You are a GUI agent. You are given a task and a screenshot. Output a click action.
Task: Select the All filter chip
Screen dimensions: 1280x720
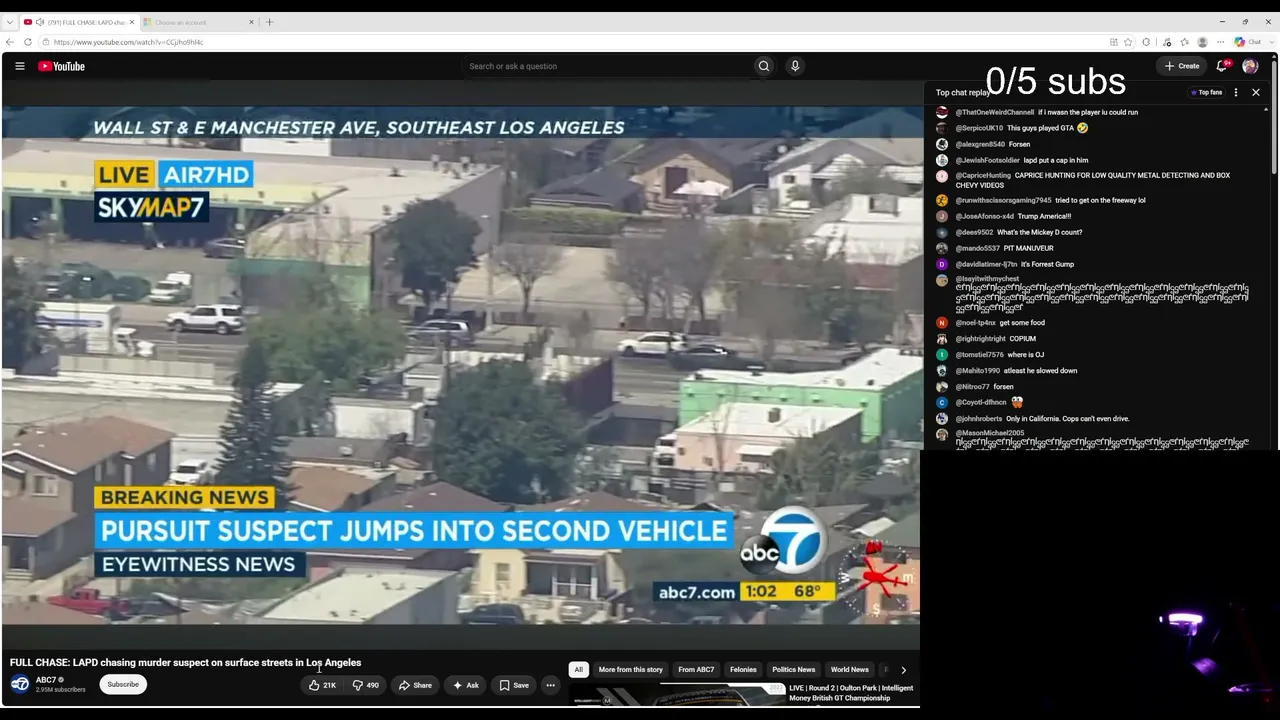578,670
